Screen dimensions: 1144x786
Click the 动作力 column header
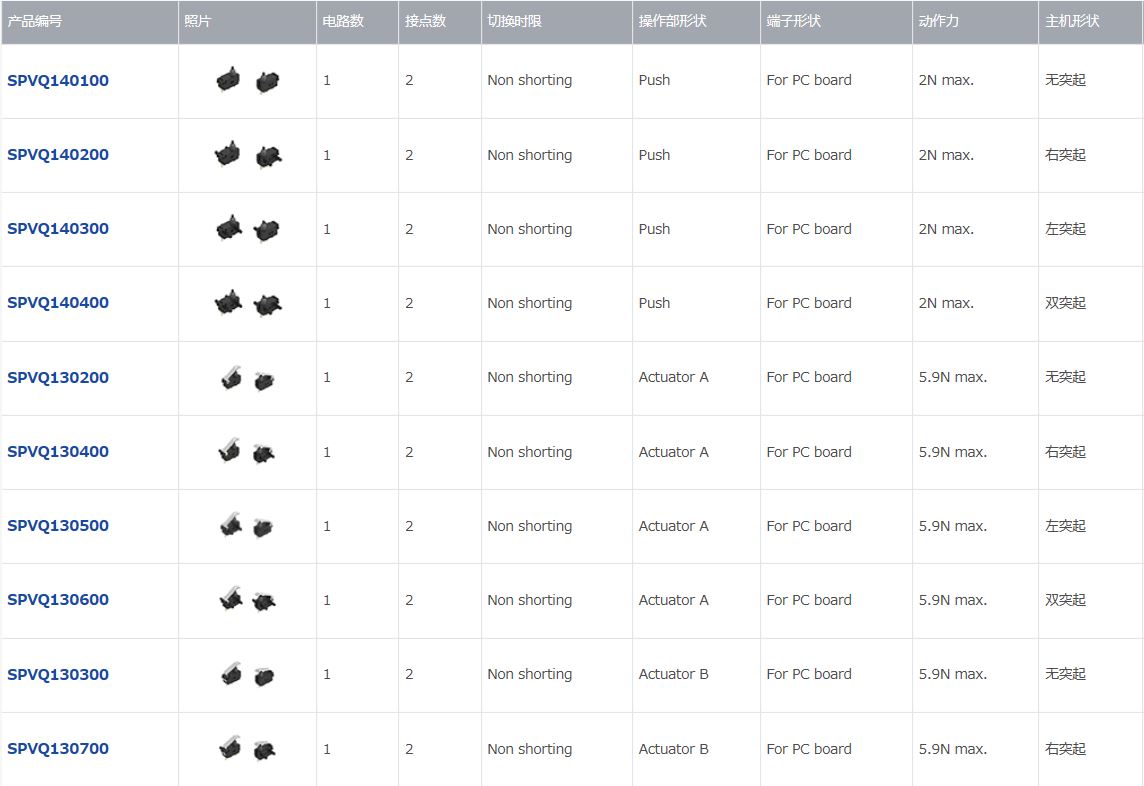938,21
